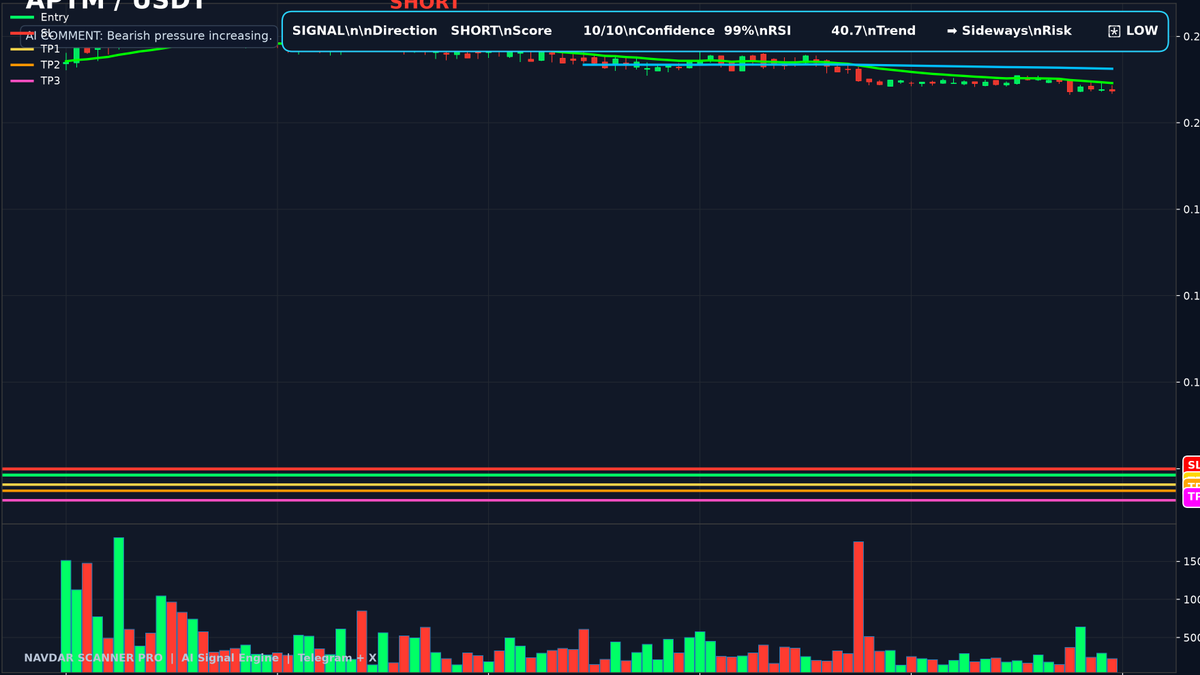Click the magenta TP3 price tag on right axis
The height and width of the screenshot is (675, 1200).
1191,497
